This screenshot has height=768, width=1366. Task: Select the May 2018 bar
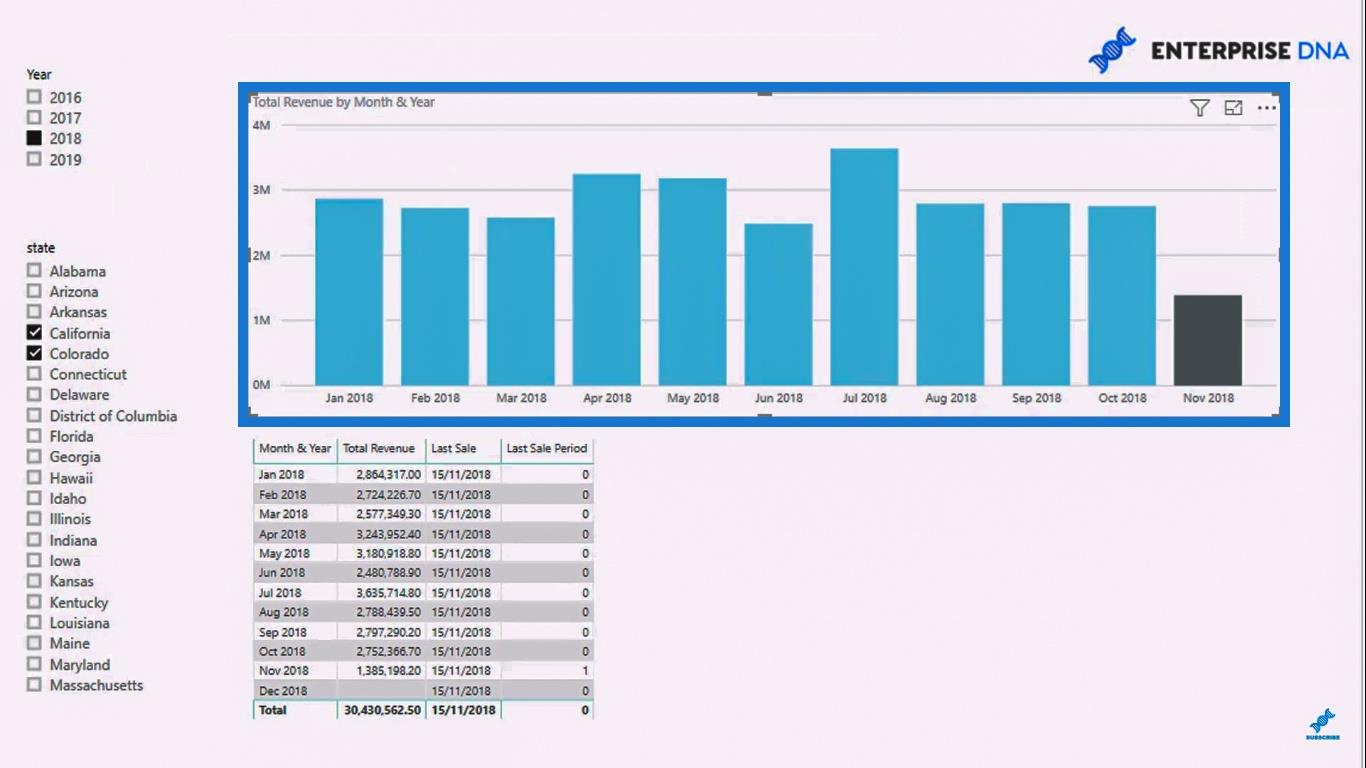coord(693,281)
